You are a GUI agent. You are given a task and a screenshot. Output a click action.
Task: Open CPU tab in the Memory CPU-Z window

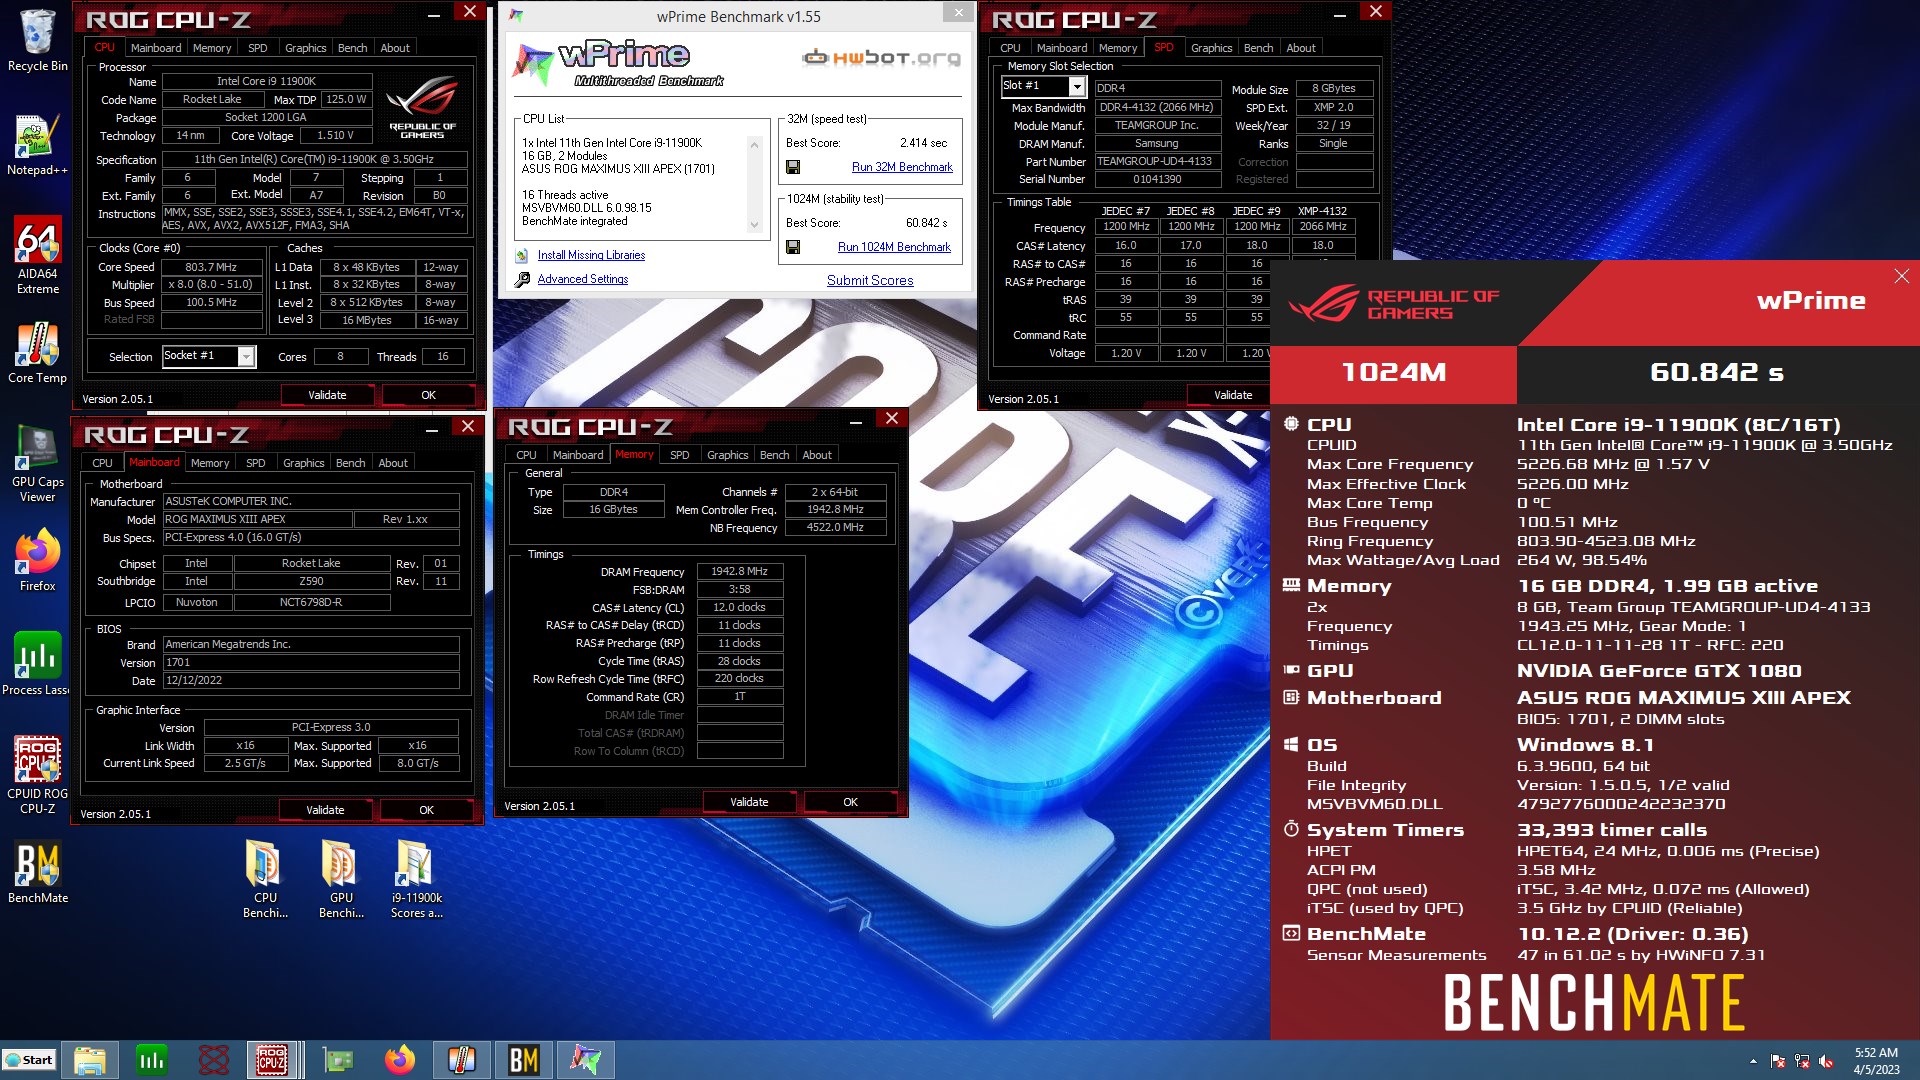pos(526,455)
